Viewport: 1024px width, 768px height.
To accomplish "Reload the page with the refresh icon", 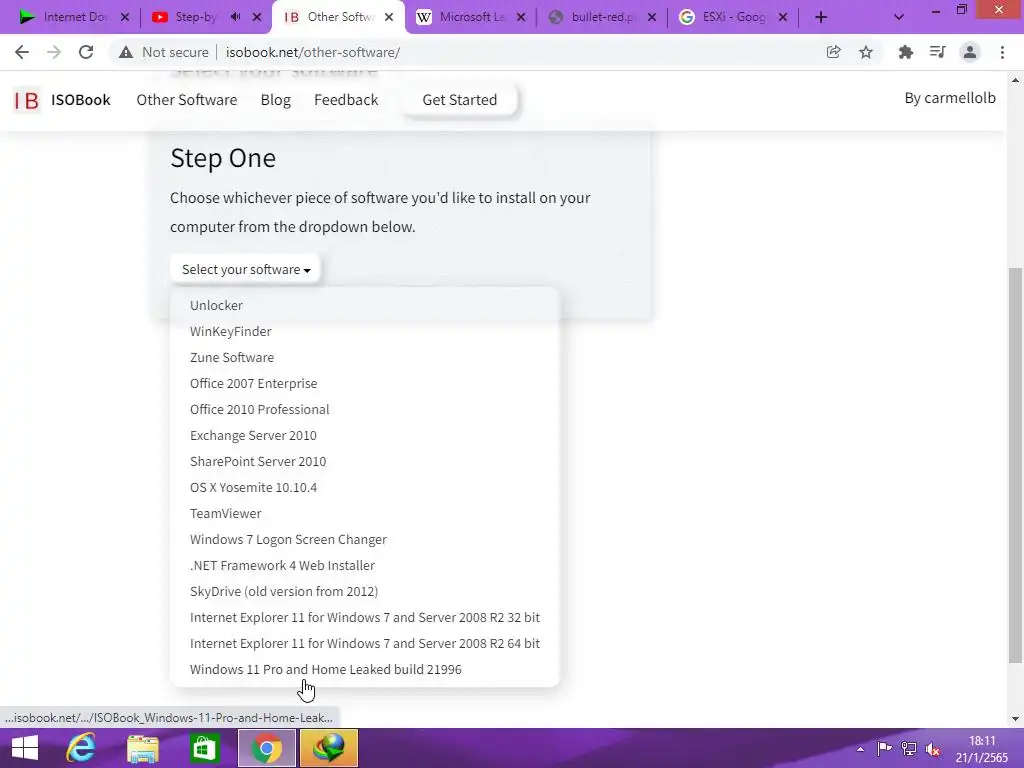I will [x=86, y=52].
